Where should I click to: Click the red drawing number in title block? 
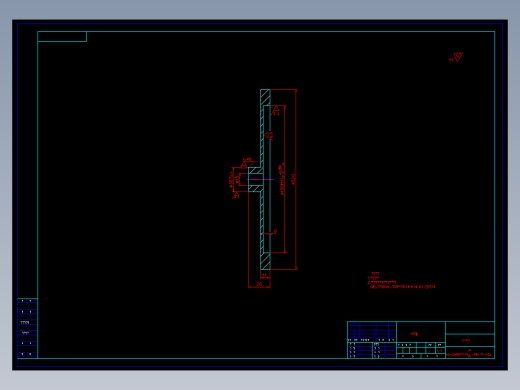point(469,355)
